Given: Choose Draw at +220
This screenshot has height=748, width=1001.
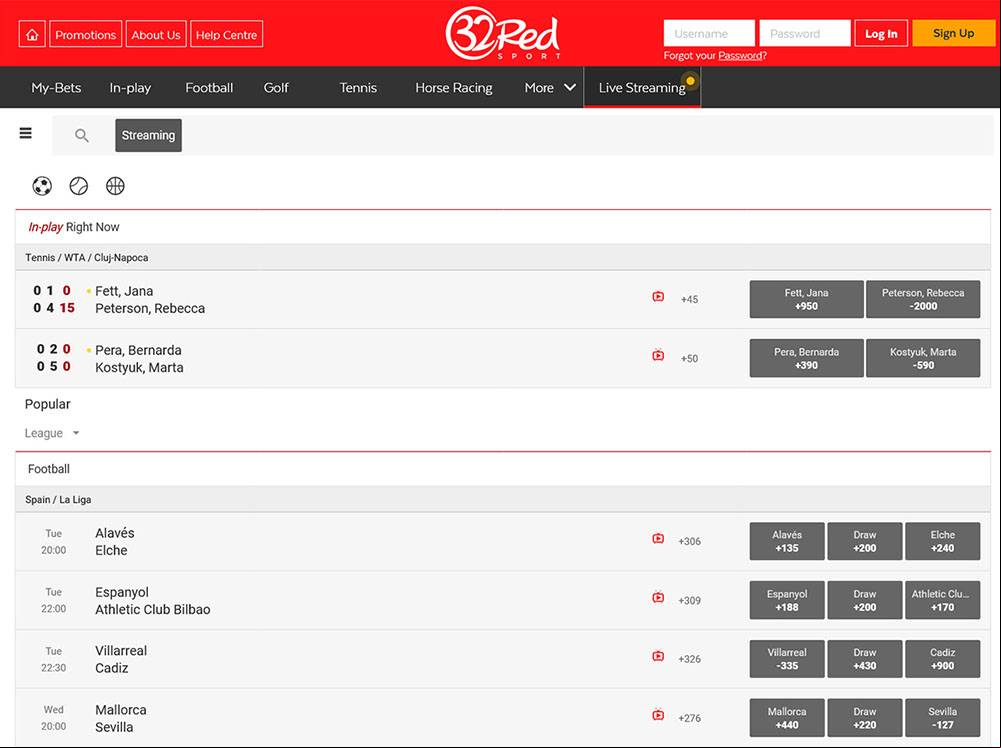Looking at the screenshot, I should [865, 717].
